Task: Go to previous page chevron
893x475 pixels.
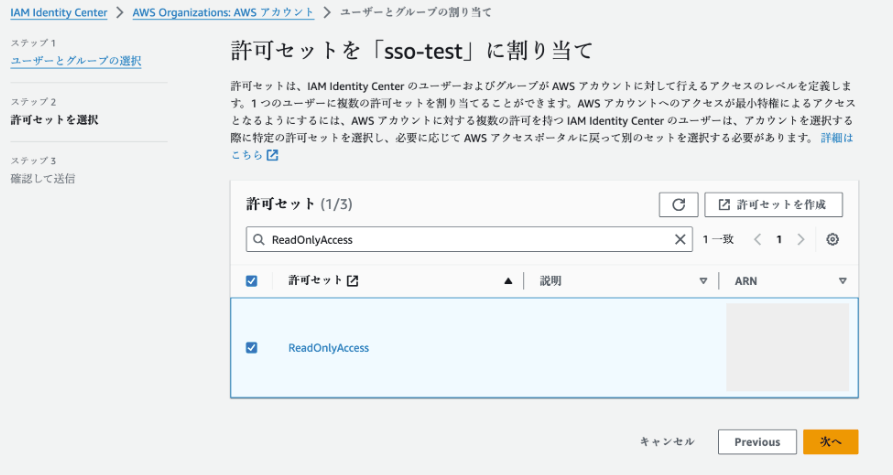Action: tap(757, 240)
